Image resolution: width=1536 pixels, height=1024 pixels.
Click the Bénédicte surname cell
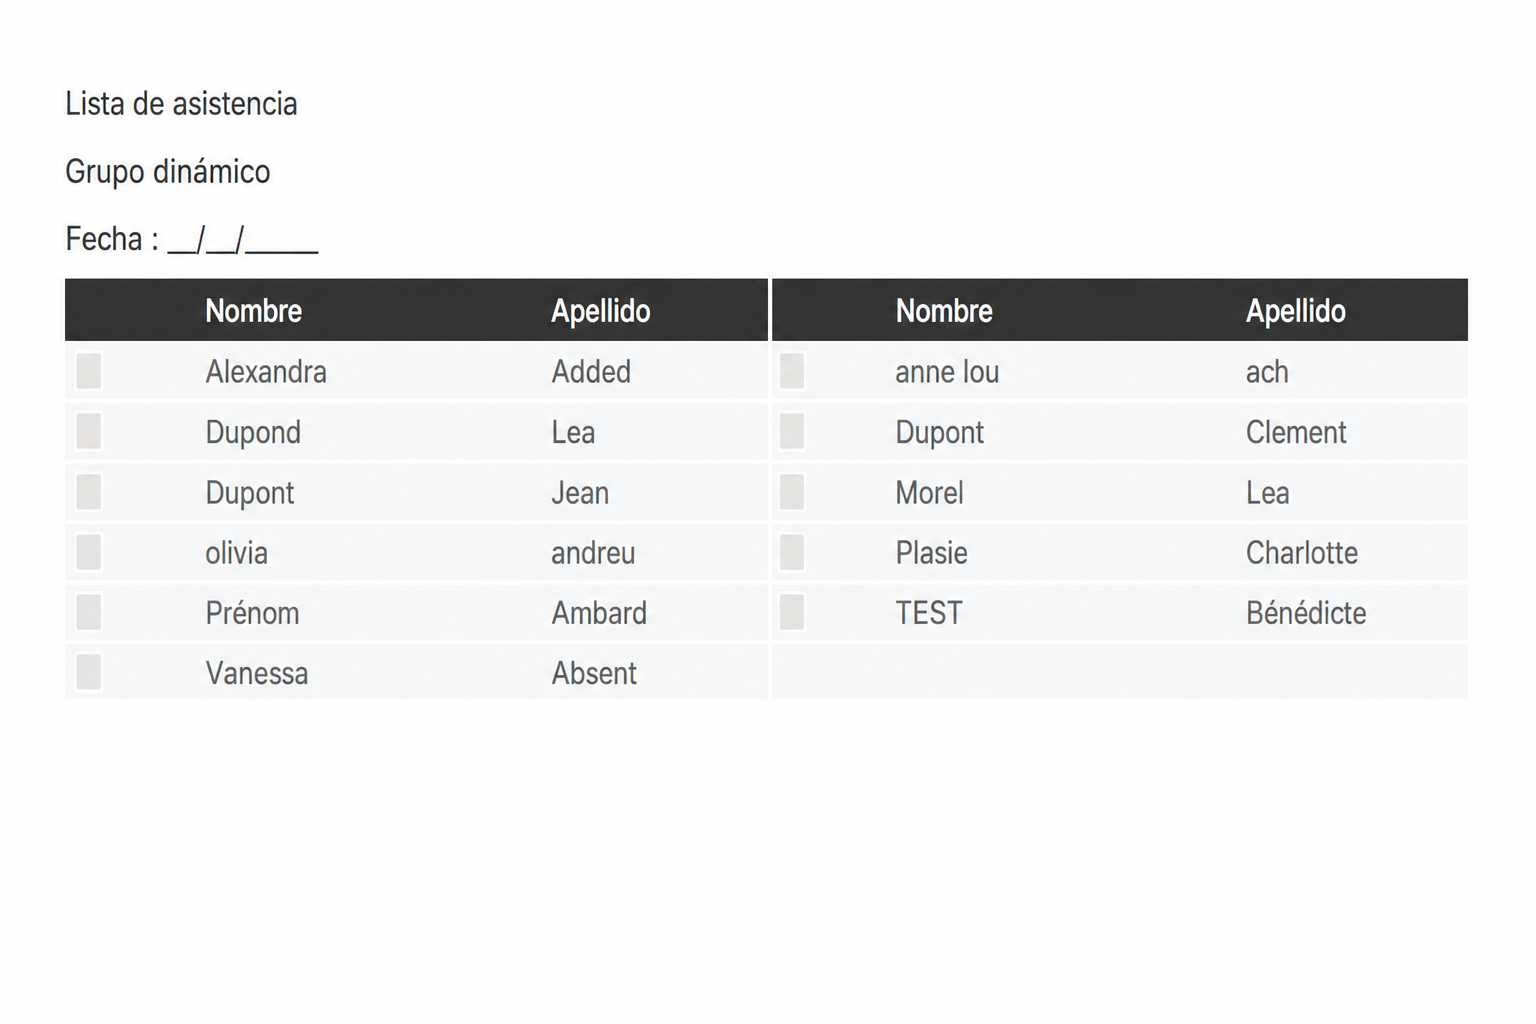(1306, 613)
